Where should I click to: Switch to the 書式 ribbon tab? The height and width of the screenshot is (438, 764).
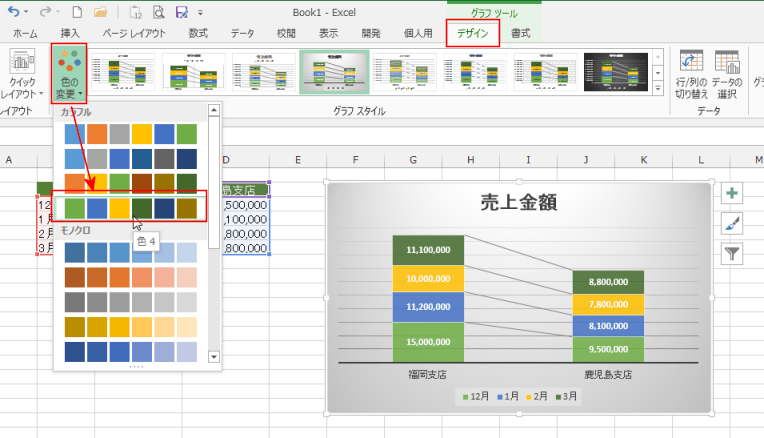[x=521, y=33]
